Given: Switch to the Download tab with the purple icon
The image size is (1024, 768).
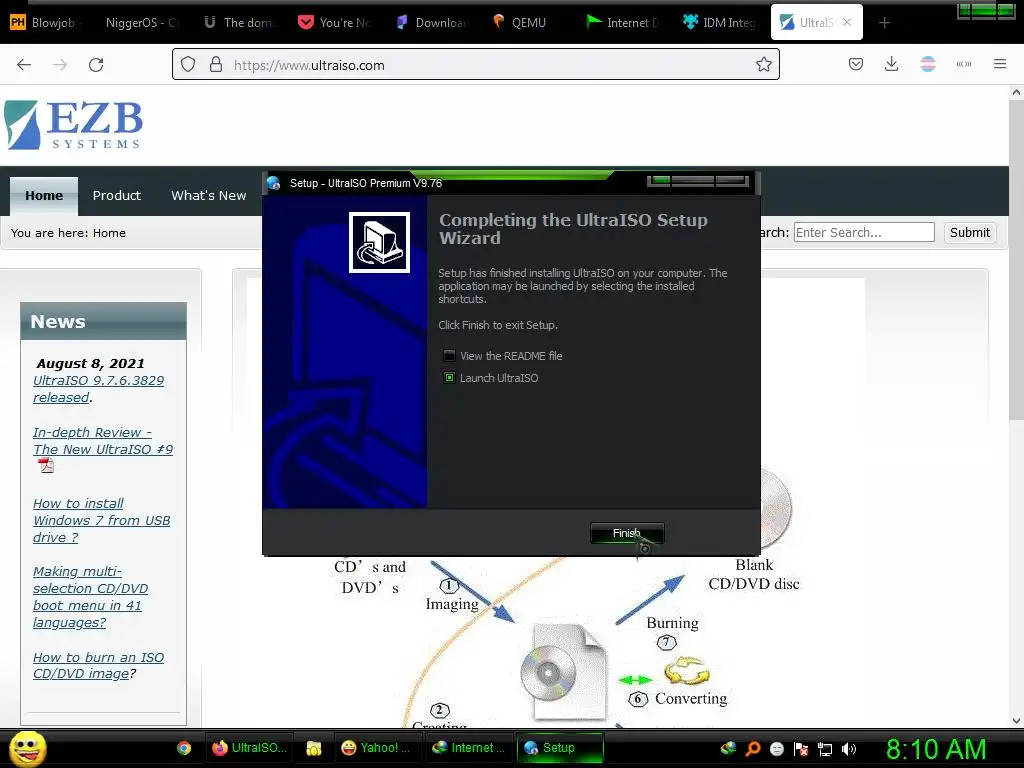Looking at the screenshot, I should (431, 22).
